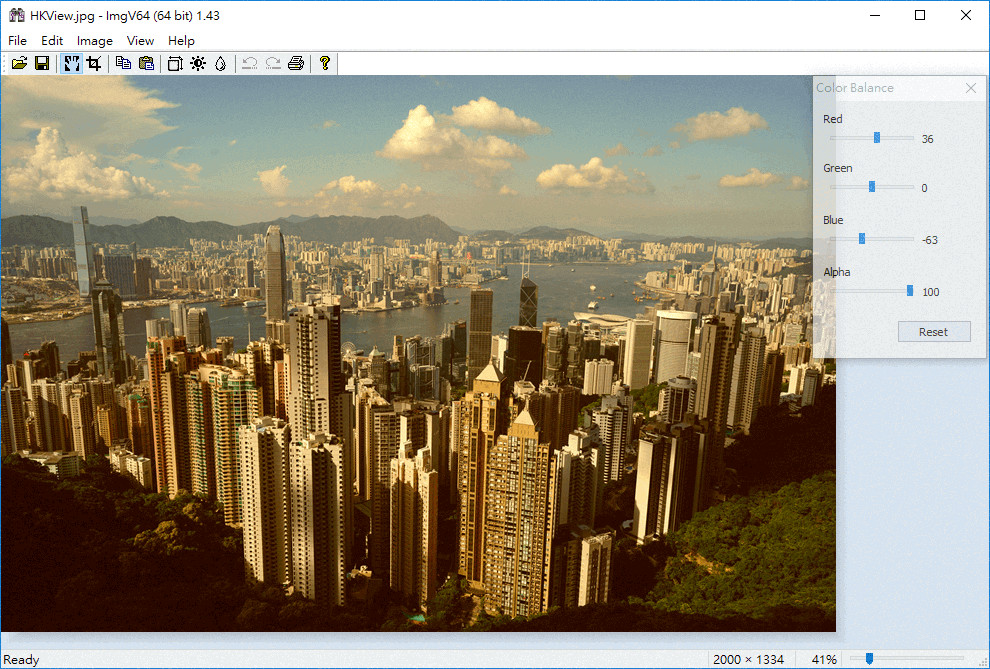This screenshot has height=669, width=990.
Task: Click the 2000 × 1334 dimensions text
Action: (x=749, y=660)
